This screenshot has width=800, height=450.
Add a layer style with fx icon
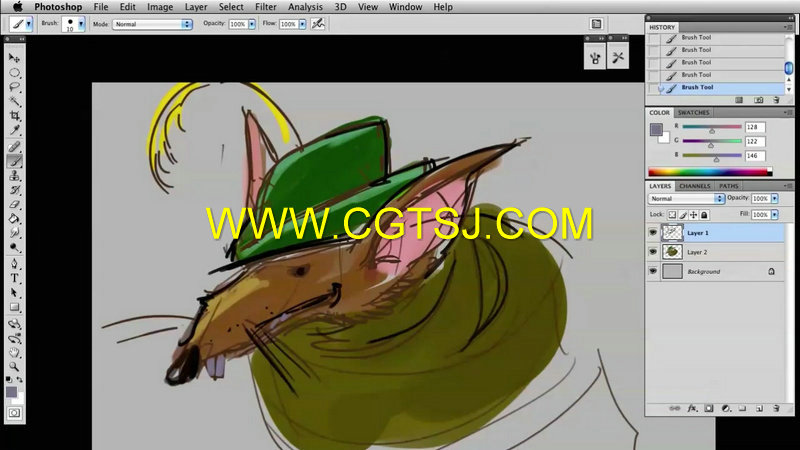coord(692,408)
